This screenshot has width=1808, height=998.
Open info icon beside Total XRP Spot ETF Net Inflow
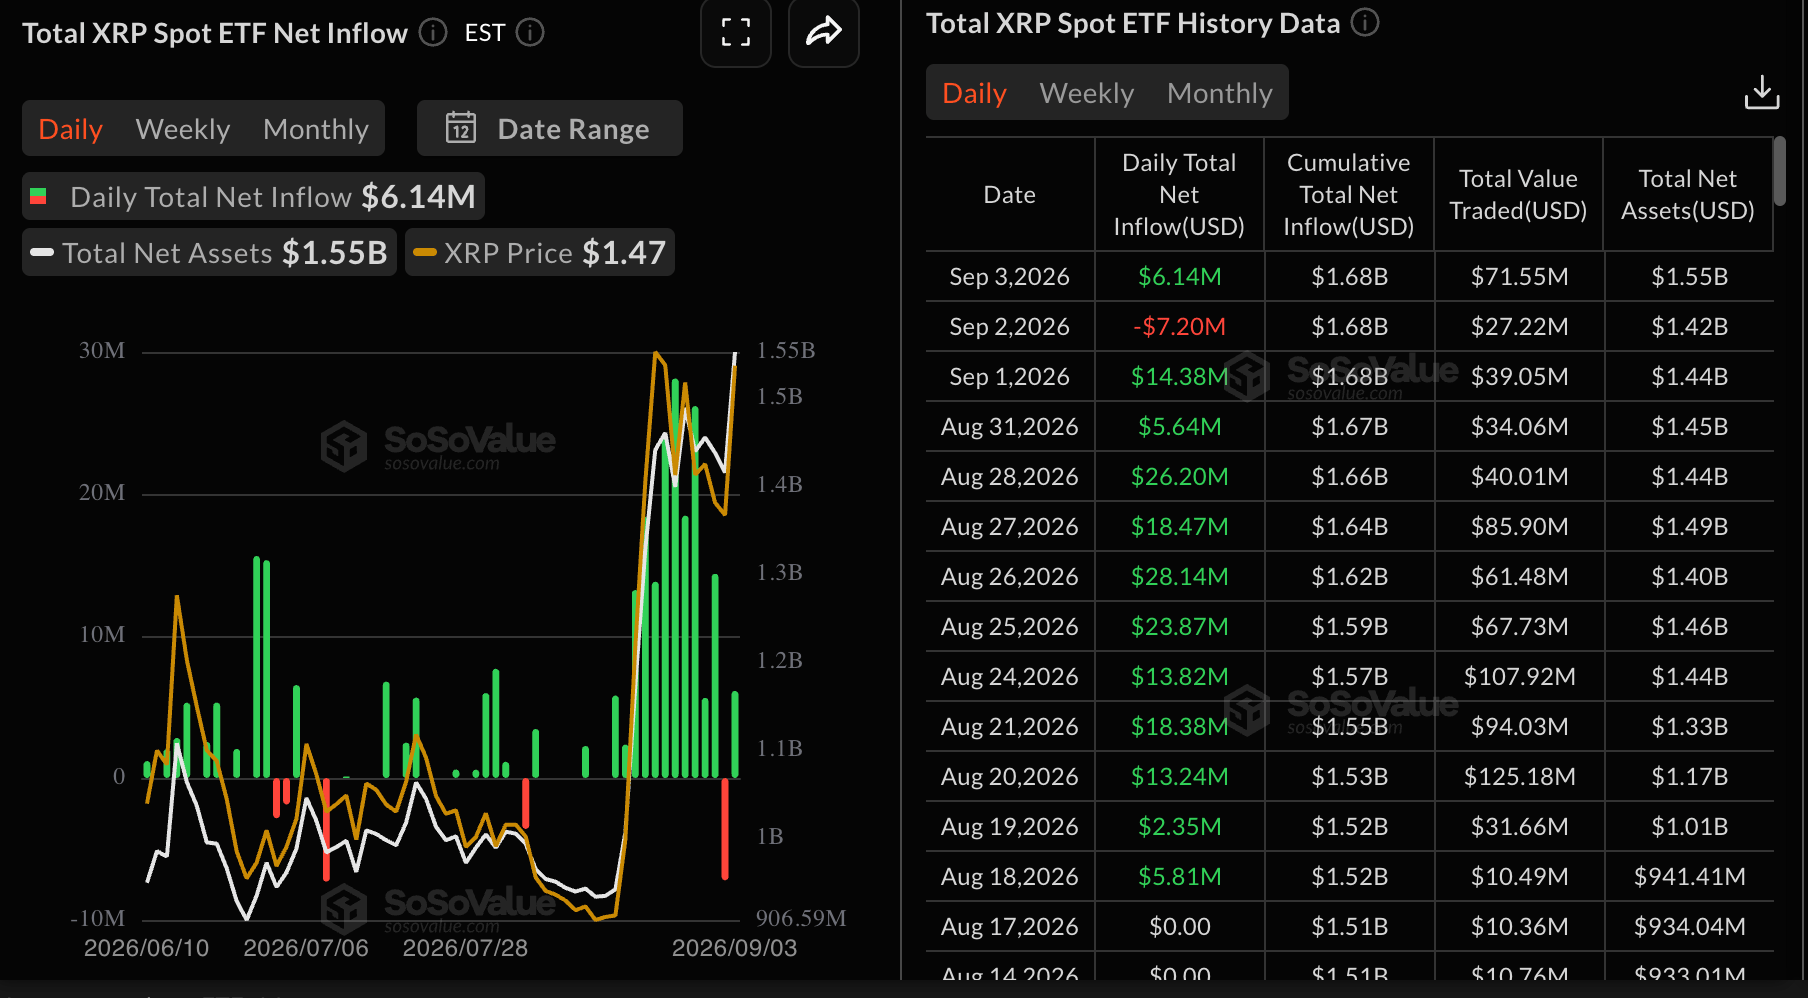433,33
